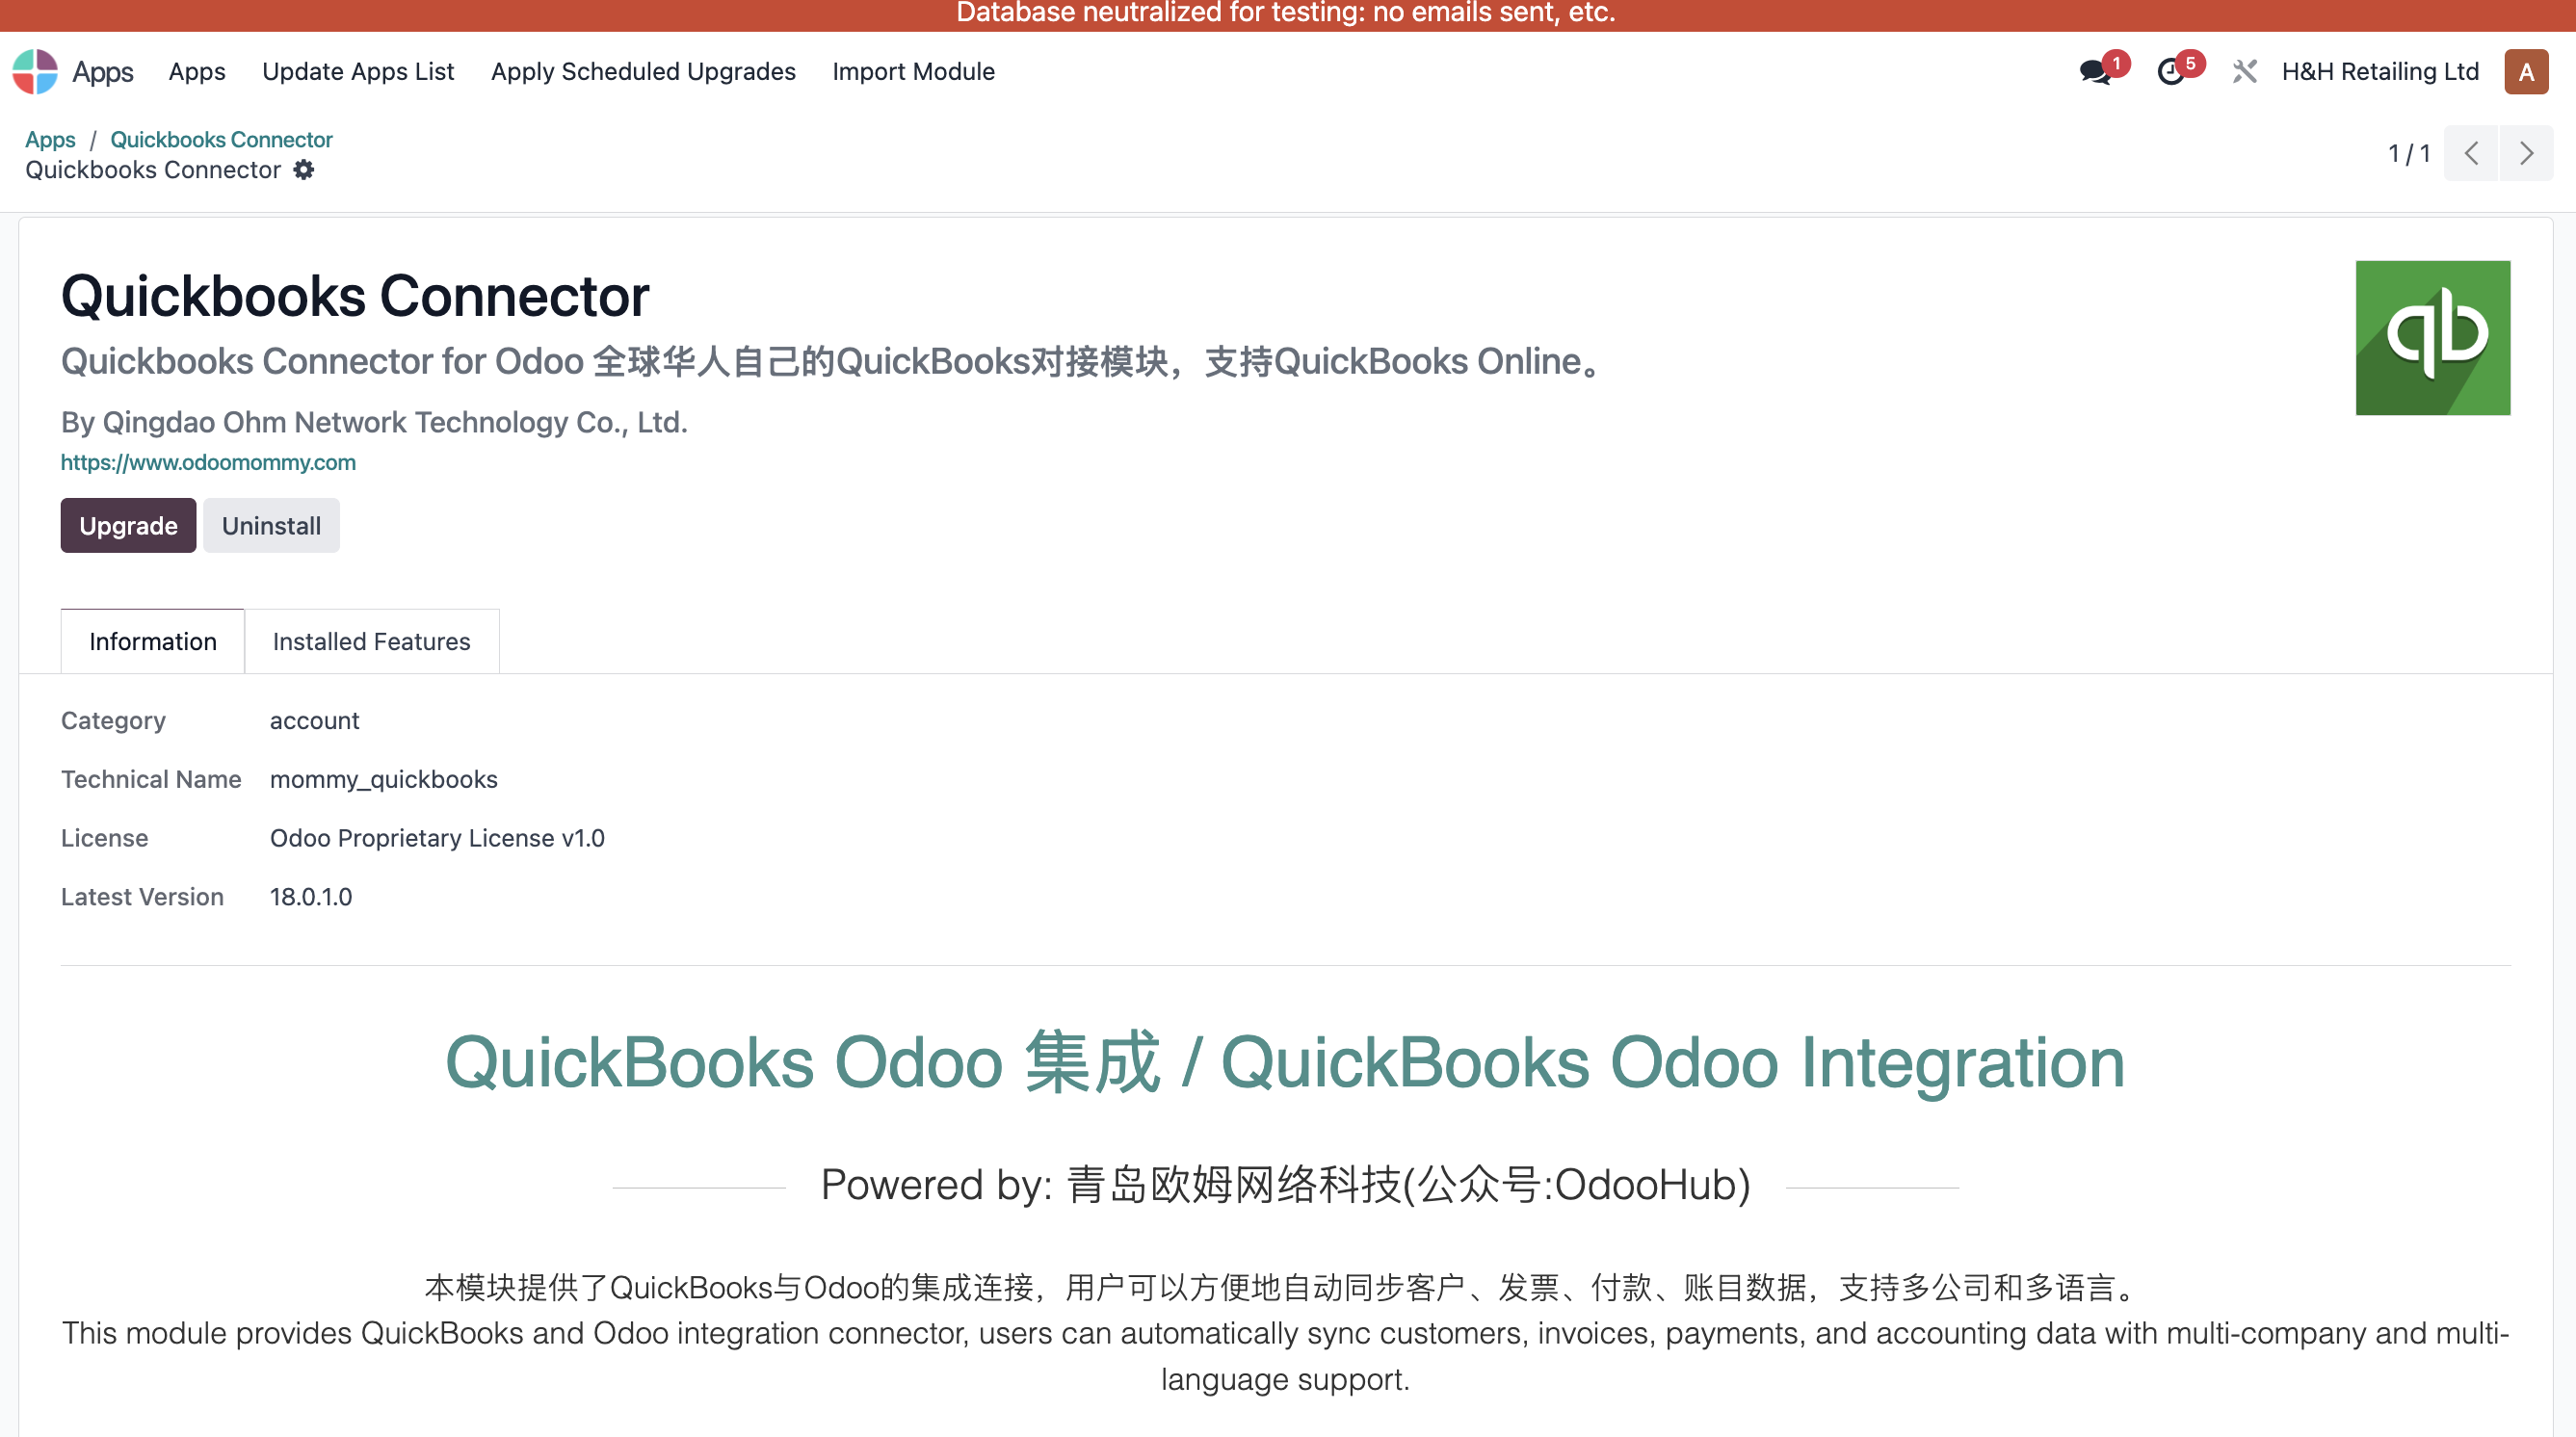Open the odoomommy.com website link
This screenshot has width=2576, height=1437.
[x=208, y=462]
